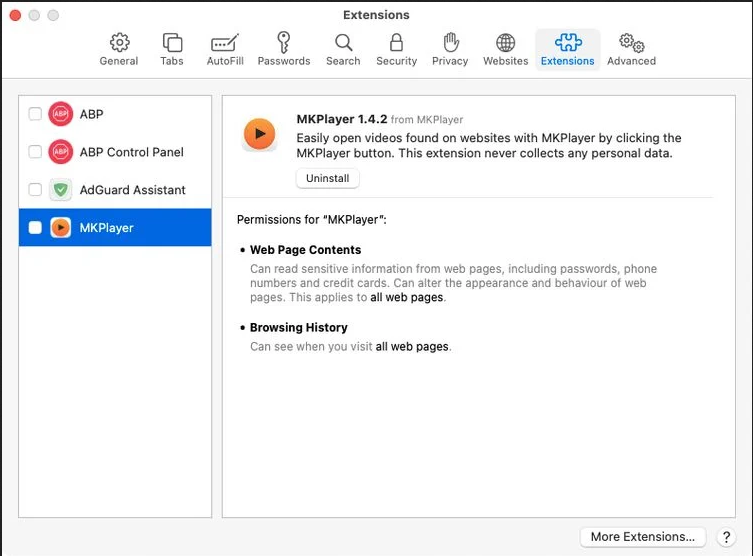Click the Permissions for "MKPlayer" text

point(312,219)
